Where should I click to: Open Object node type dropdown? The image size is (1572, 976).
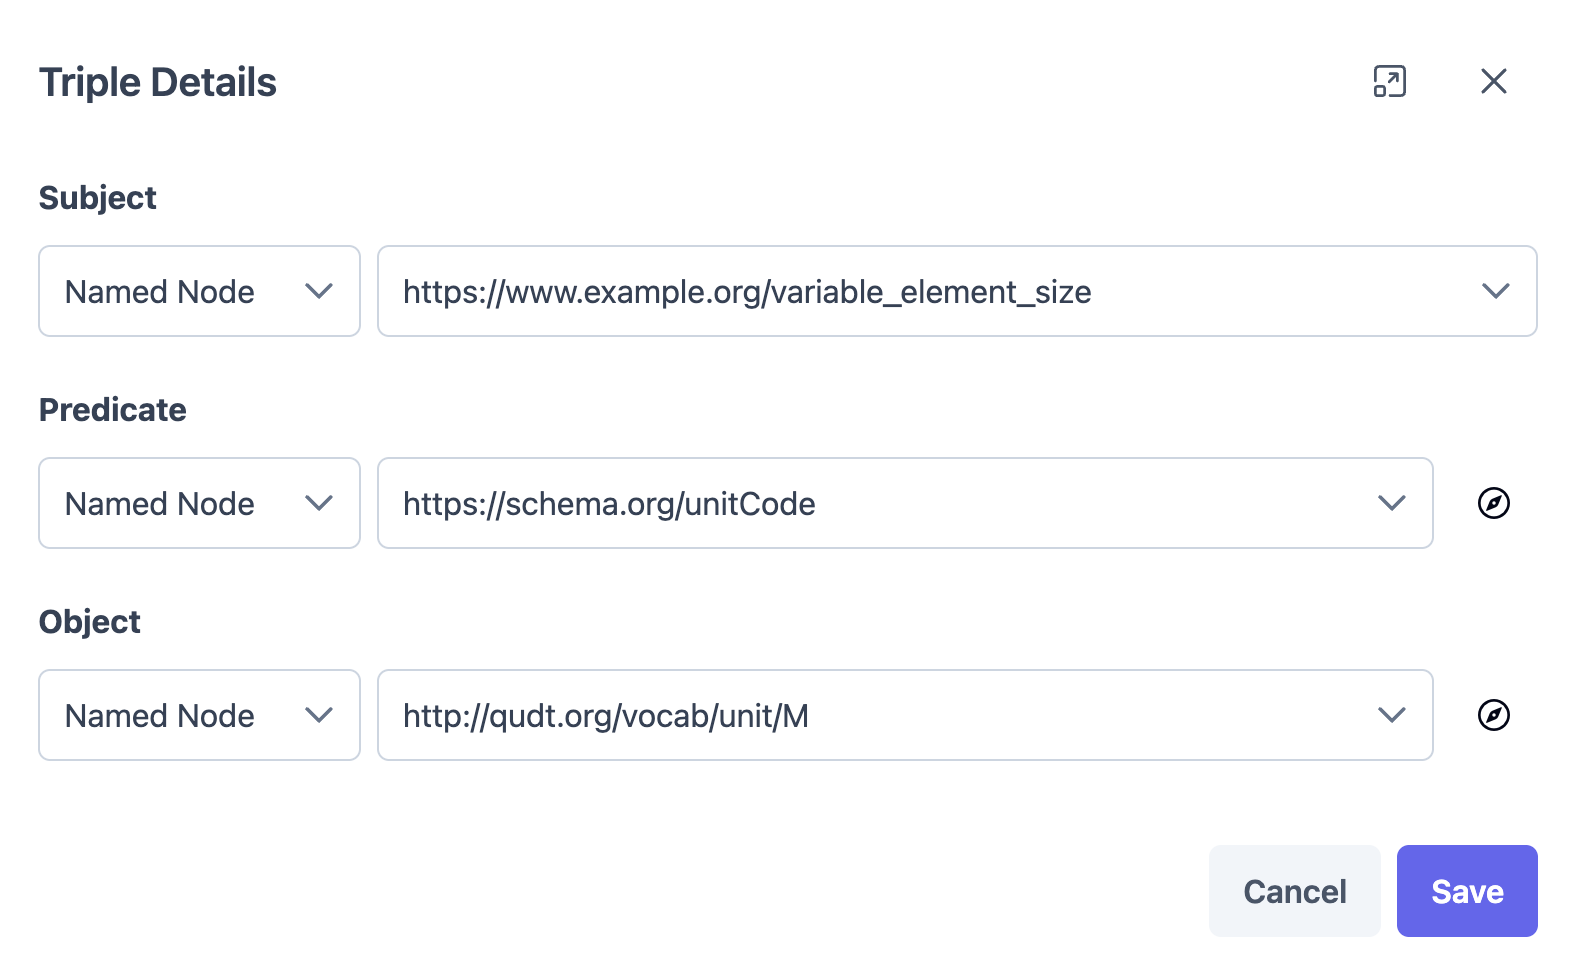pos(199,715)
